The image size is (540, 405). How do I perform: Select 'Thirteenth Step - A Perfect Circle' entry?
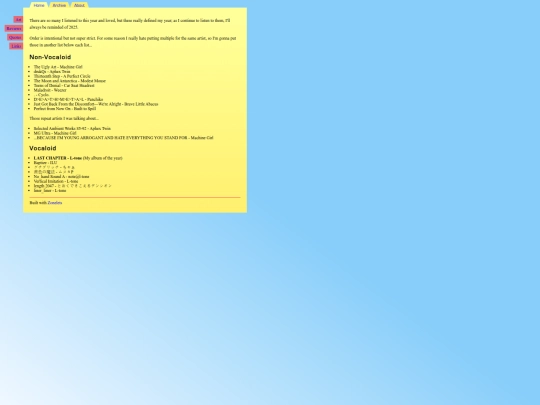point(62,76)
